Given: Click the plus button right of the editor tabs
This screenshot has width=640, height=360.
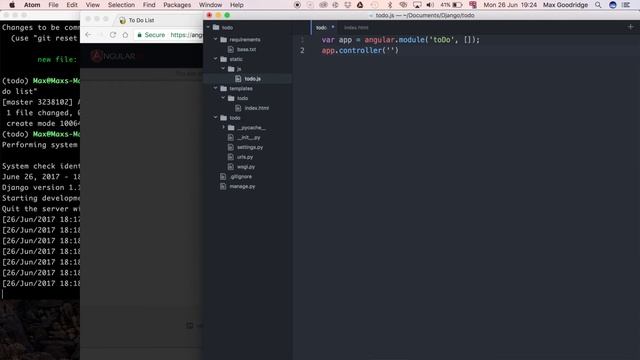Looking at the screenshot, I should (x=630, y=27).
